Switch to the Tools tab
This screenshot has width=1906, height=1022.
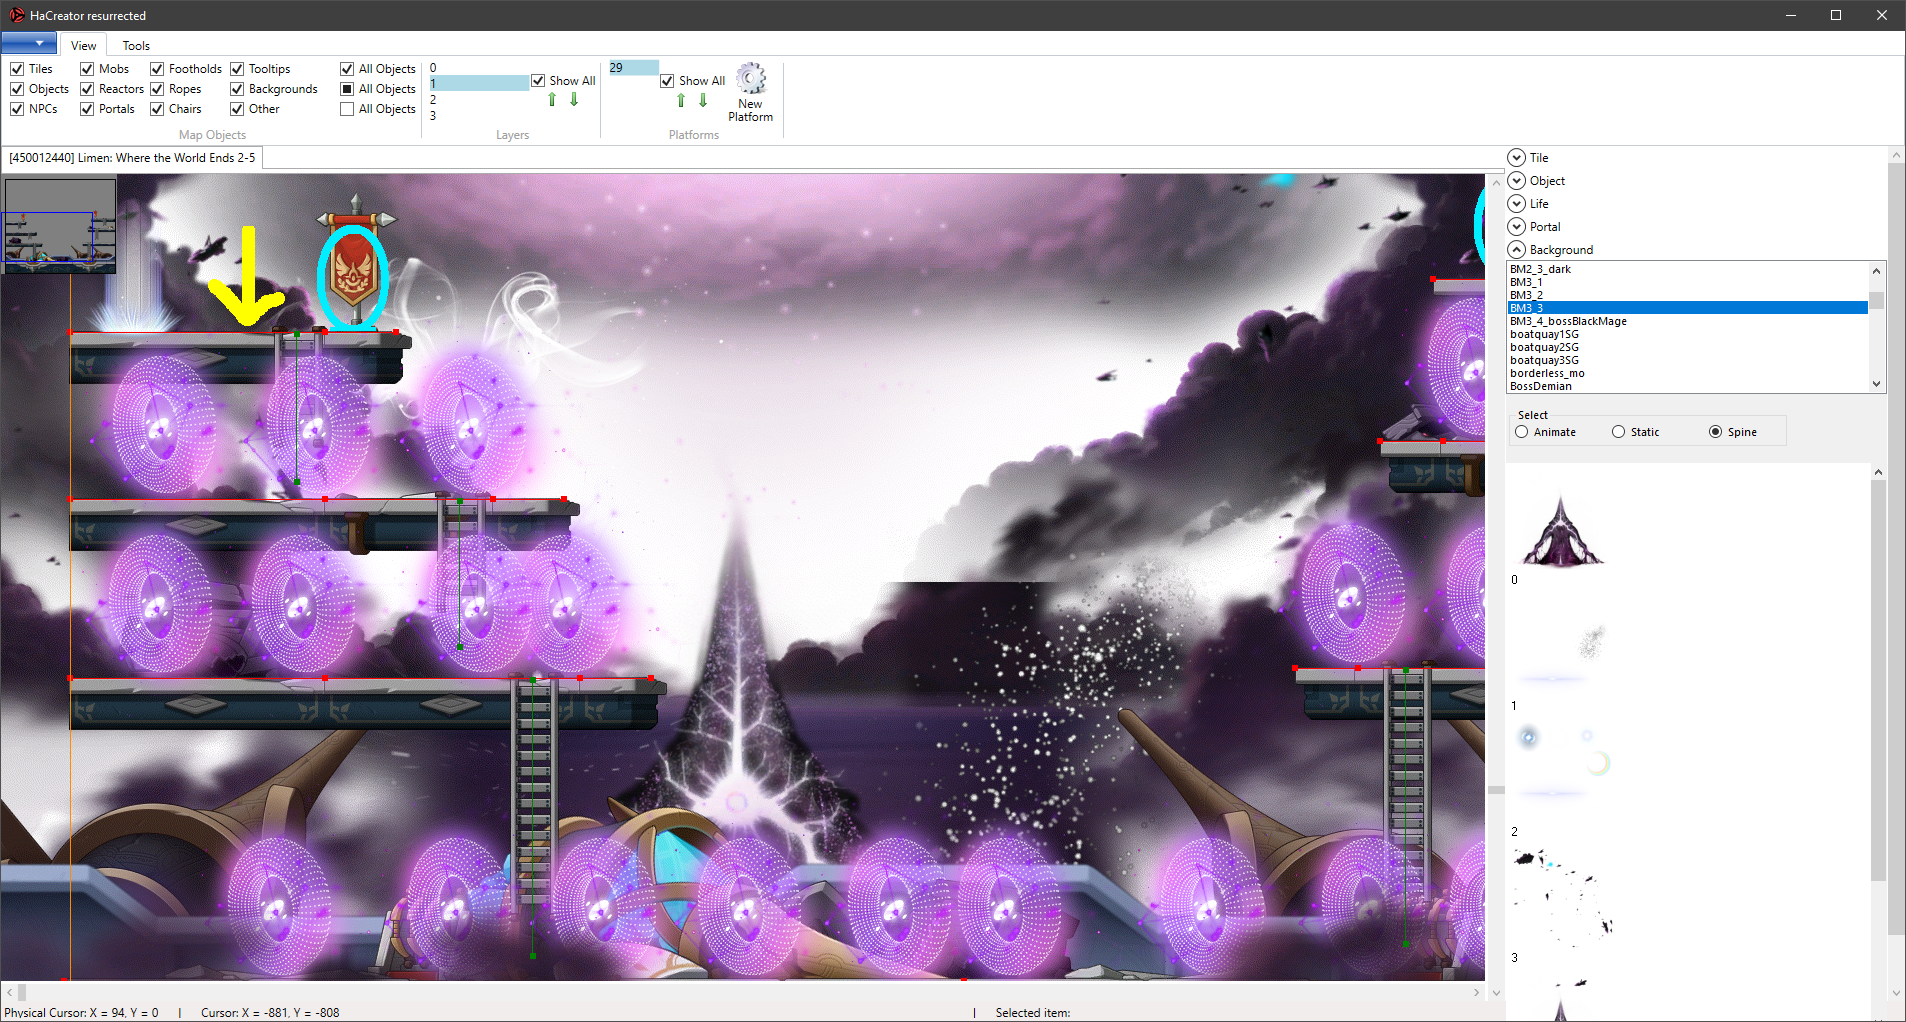(x=135, y=45)
